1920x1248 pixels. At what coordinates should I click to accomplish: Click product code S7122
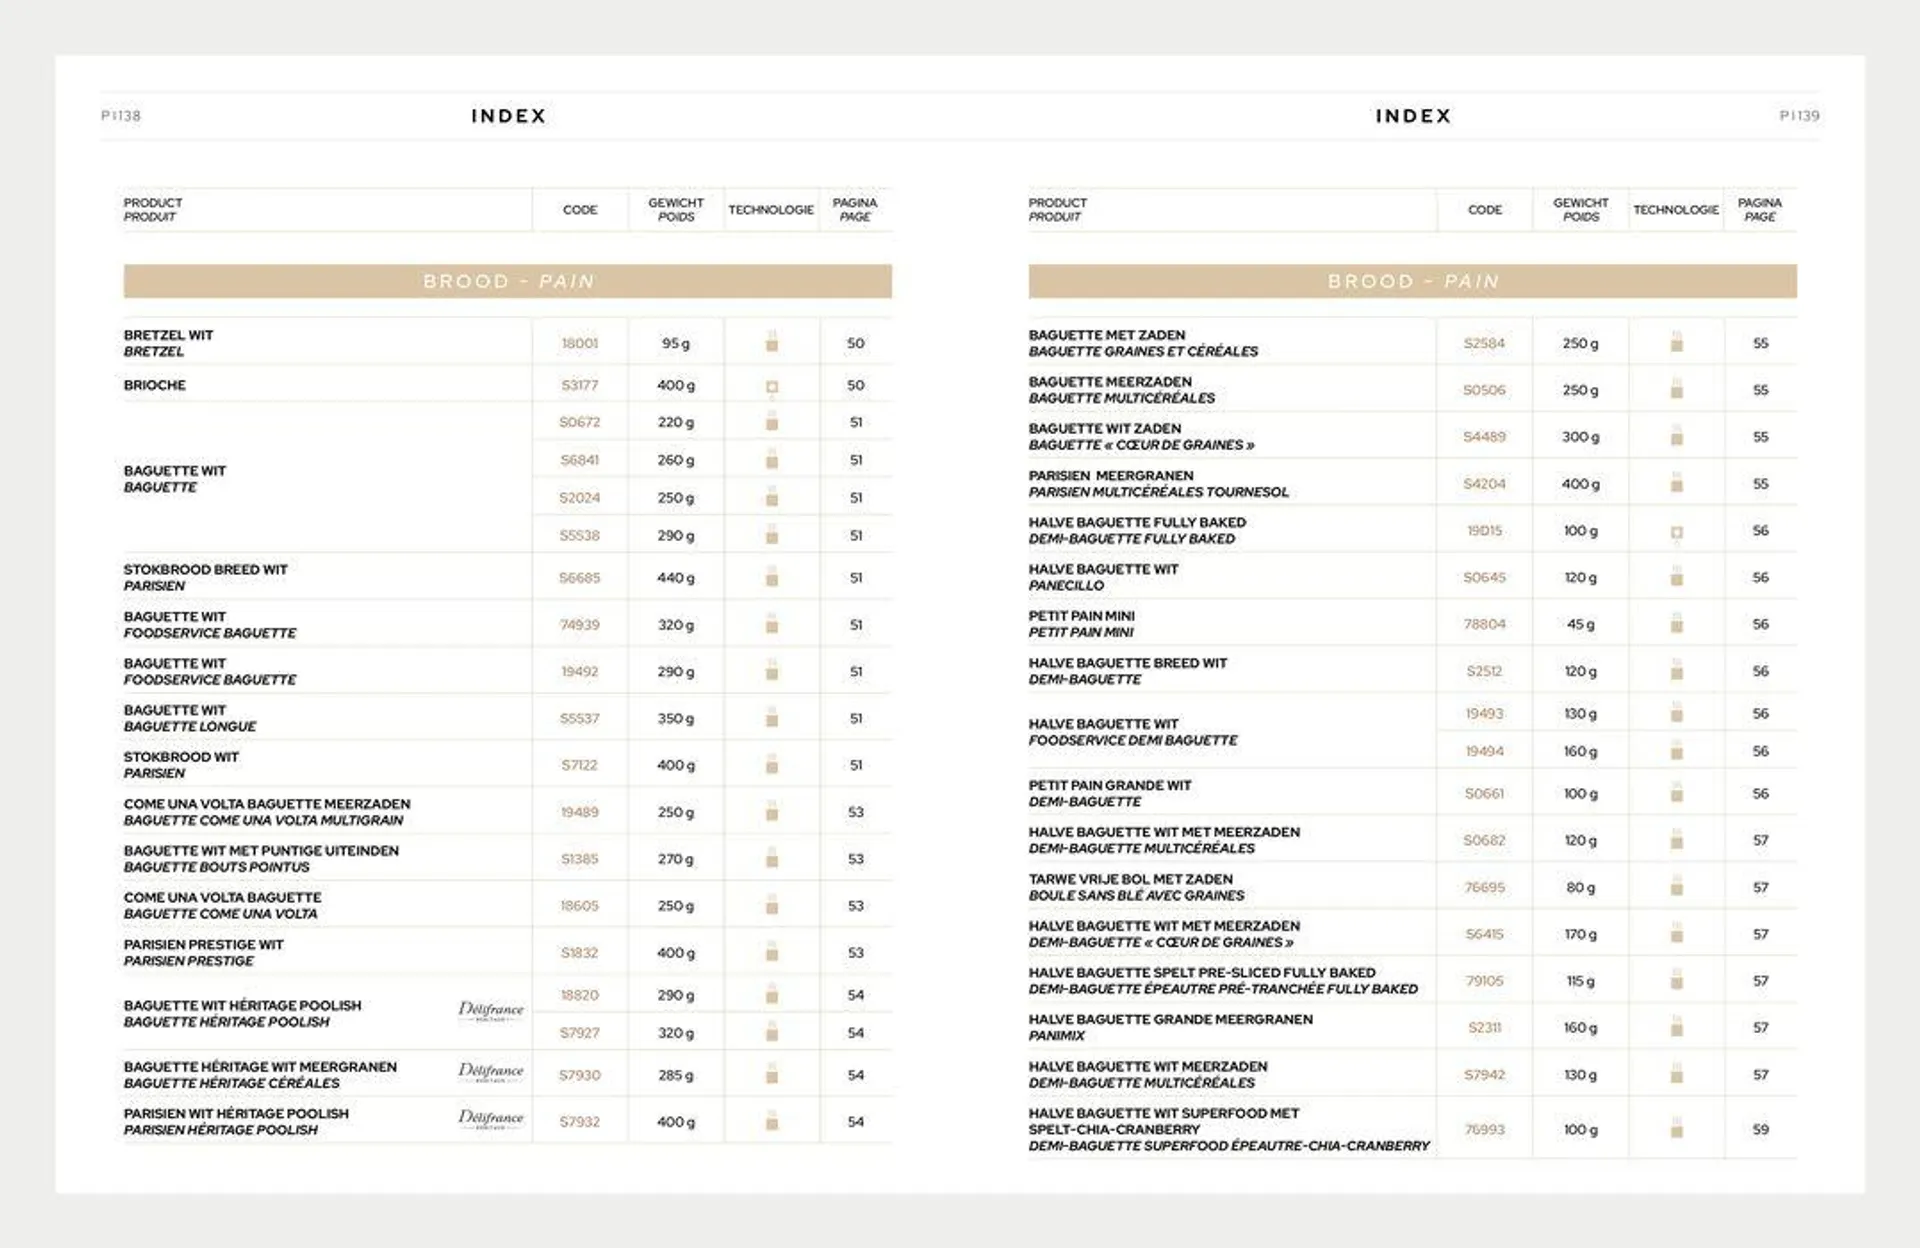click(x=580, y=765)
